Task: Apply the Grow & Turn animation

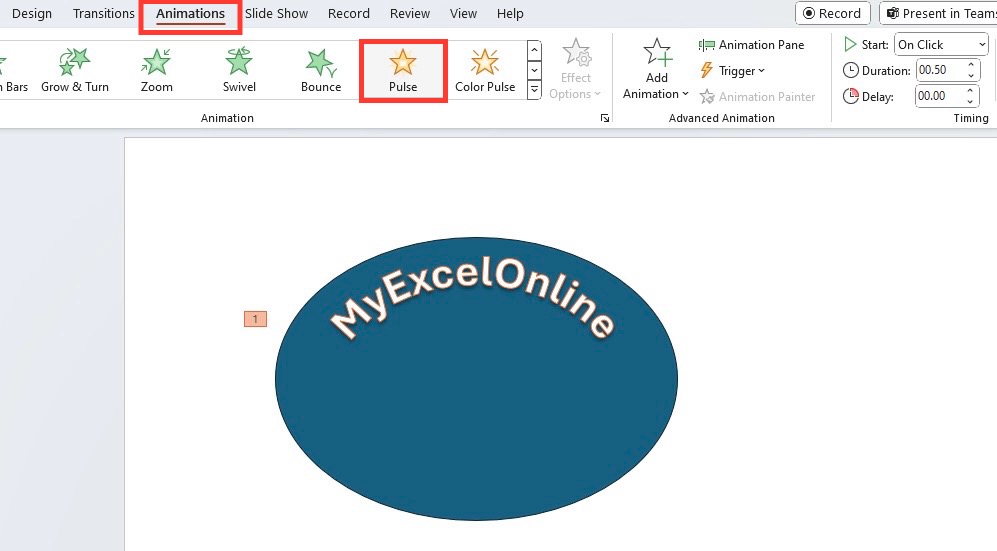Action: (x=75, y=71)
